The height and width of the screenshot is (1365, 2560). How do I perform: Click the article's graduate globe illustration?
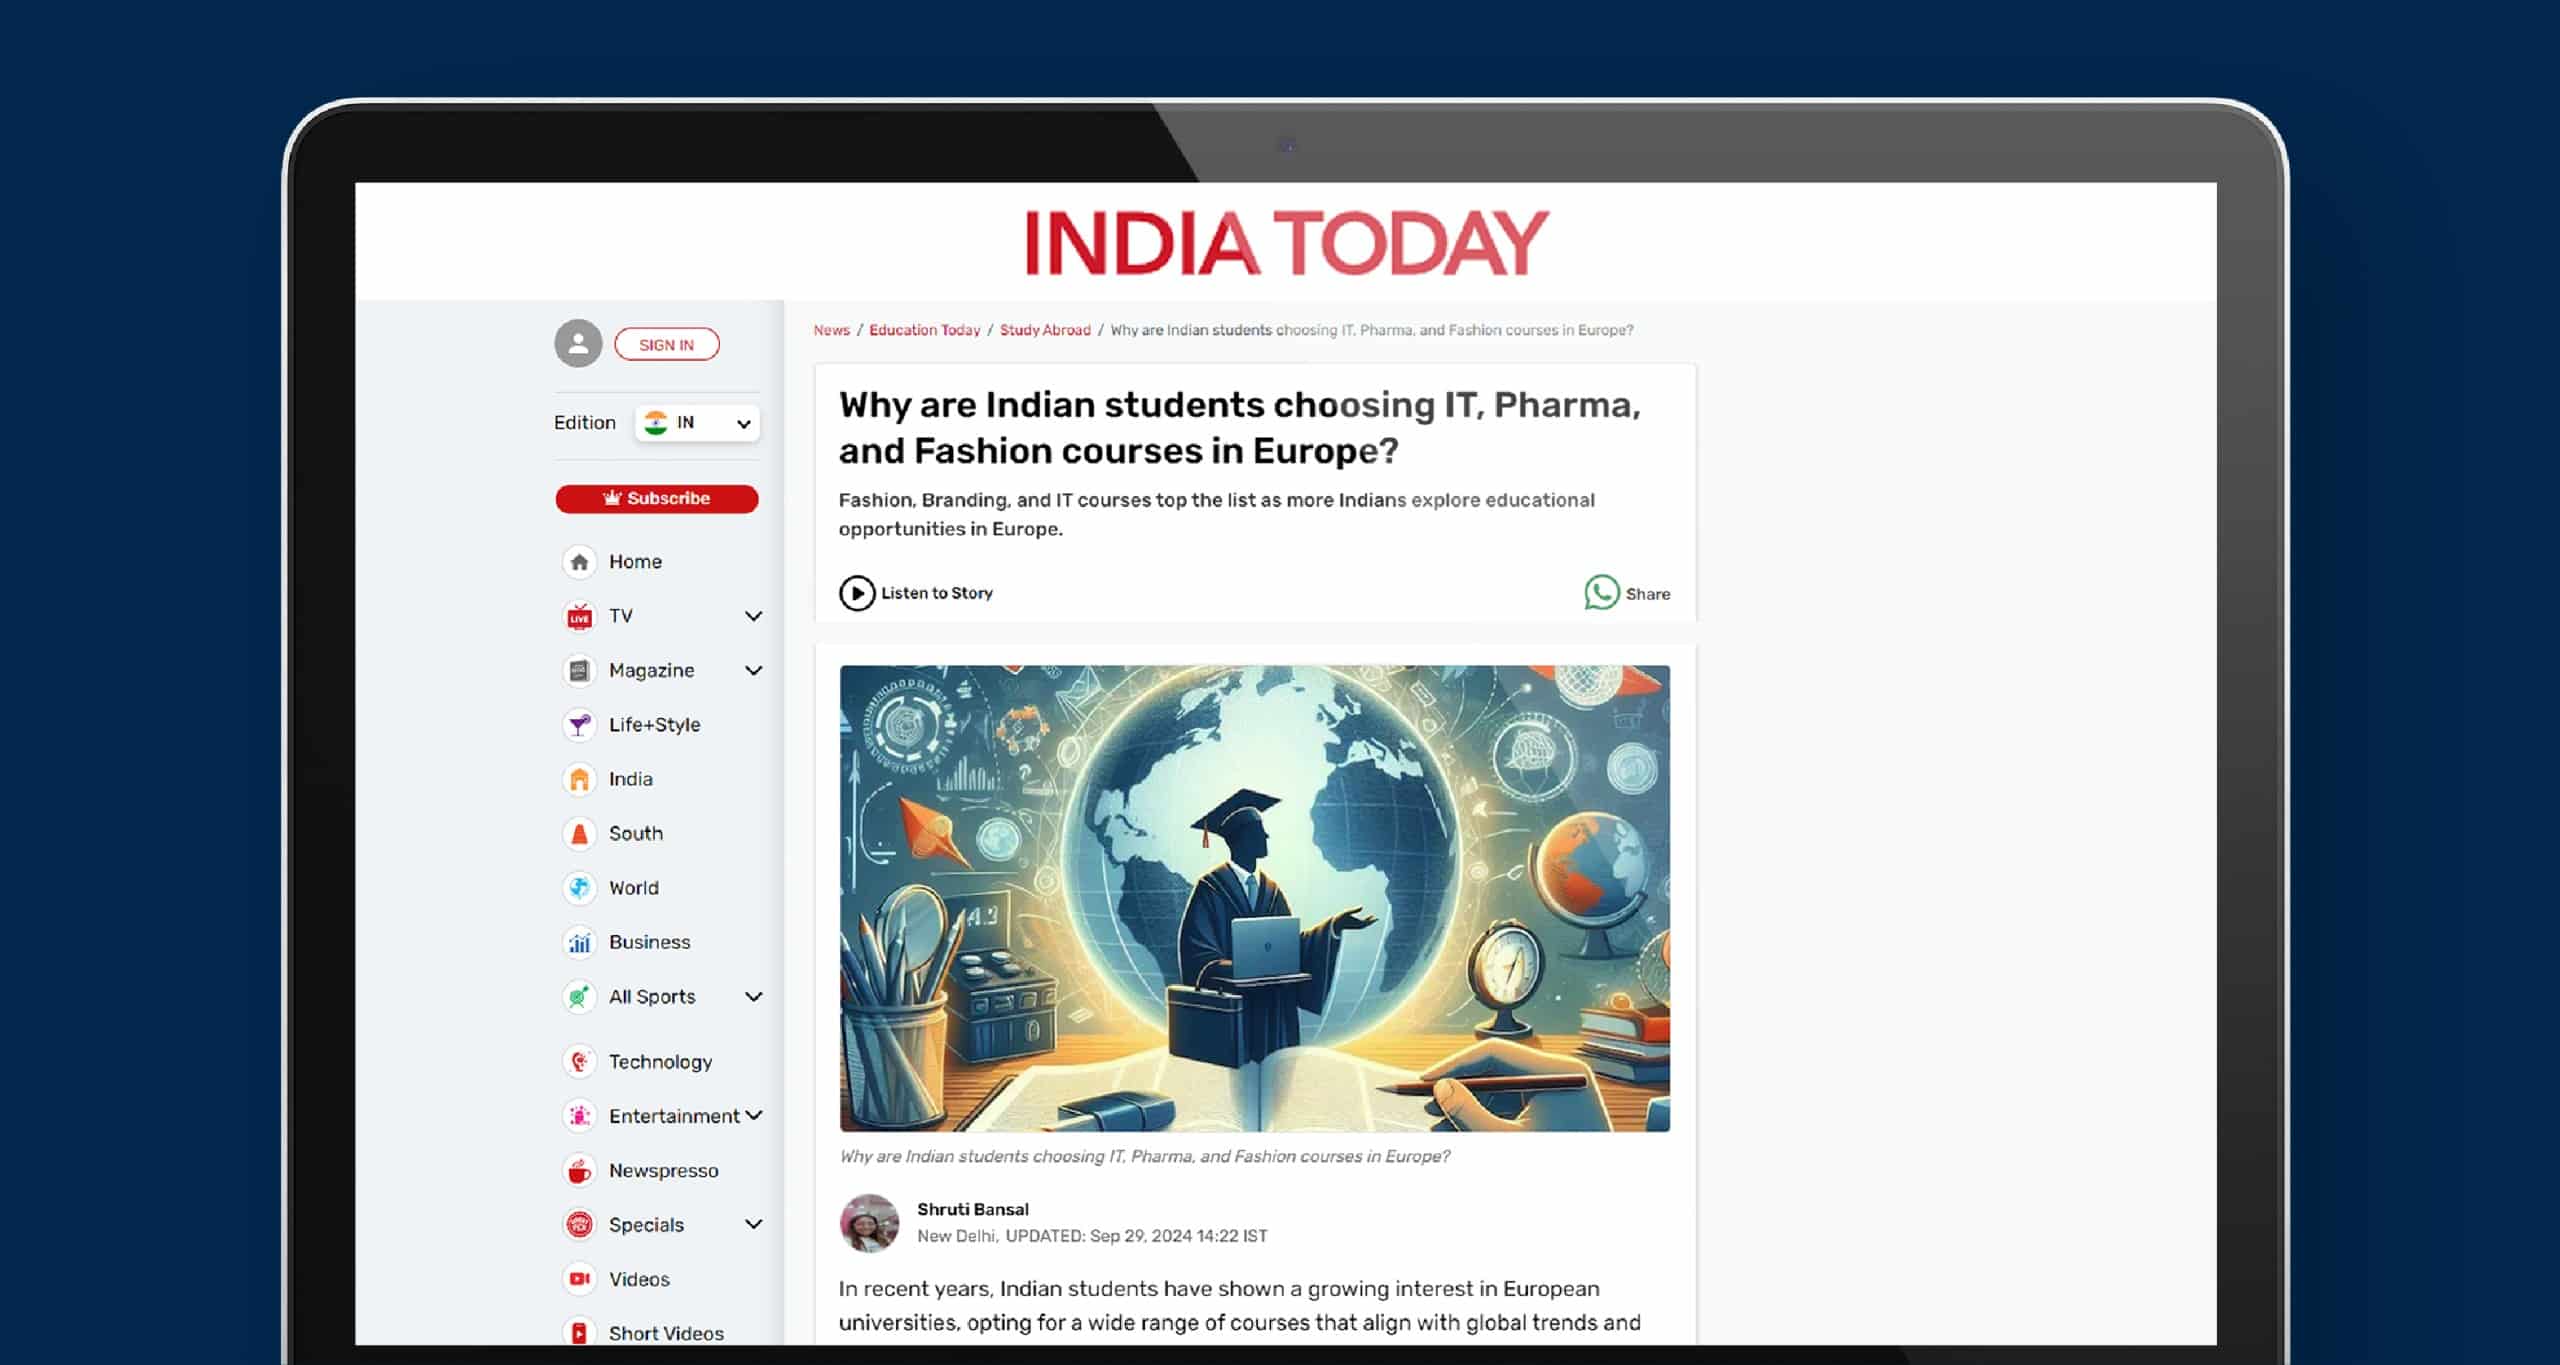(x=1254, y=898)
